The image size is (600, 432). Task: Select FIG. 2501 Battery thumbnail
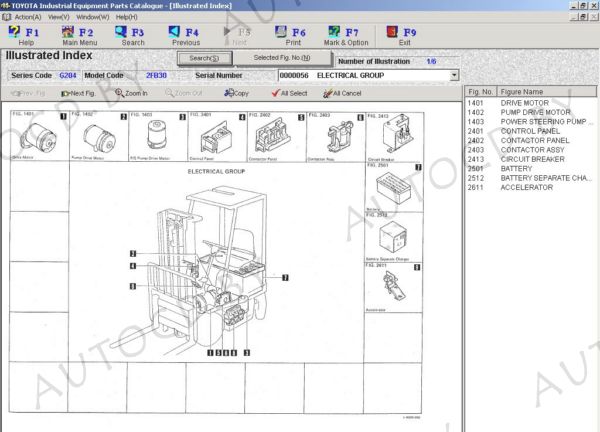click(394, 187)
